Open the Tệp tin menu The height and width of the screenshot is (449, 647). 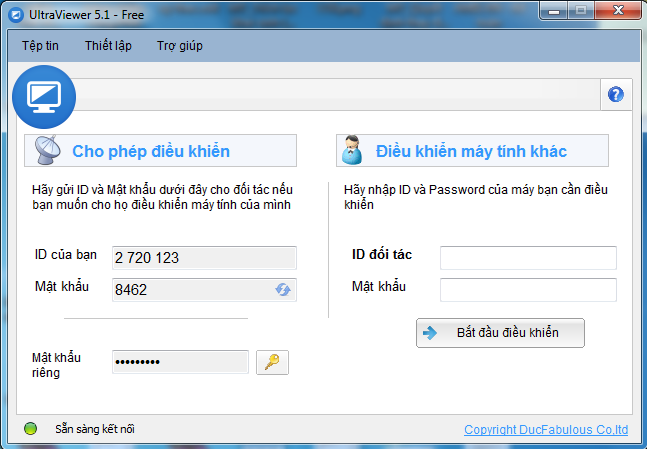[40, 45]
